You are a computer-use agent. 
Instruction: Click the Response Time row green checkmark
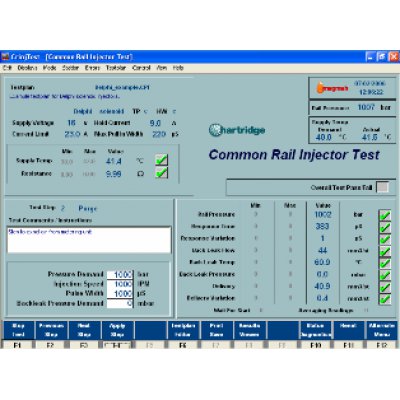pyautogui.click(x=385, y=227)
